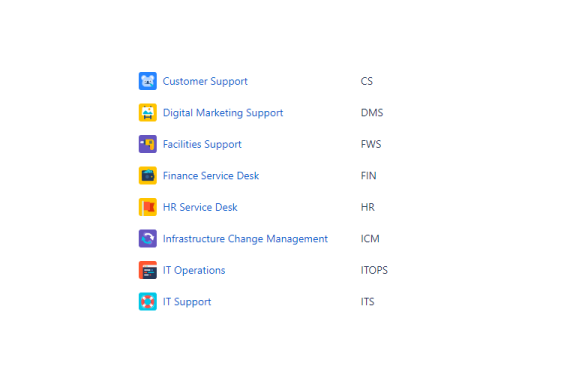Click the ITOPS project key
This screenshot has width=588, height=378.
(374, 270)
